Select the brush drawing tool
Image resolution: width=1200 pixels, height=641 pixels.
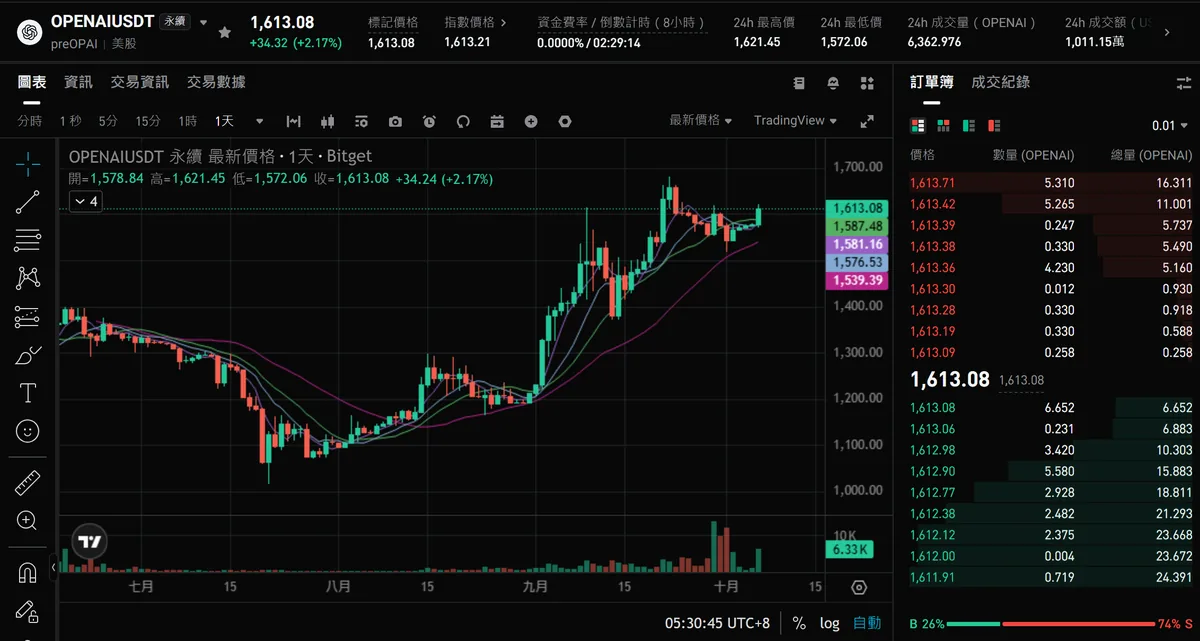point(28,355)
